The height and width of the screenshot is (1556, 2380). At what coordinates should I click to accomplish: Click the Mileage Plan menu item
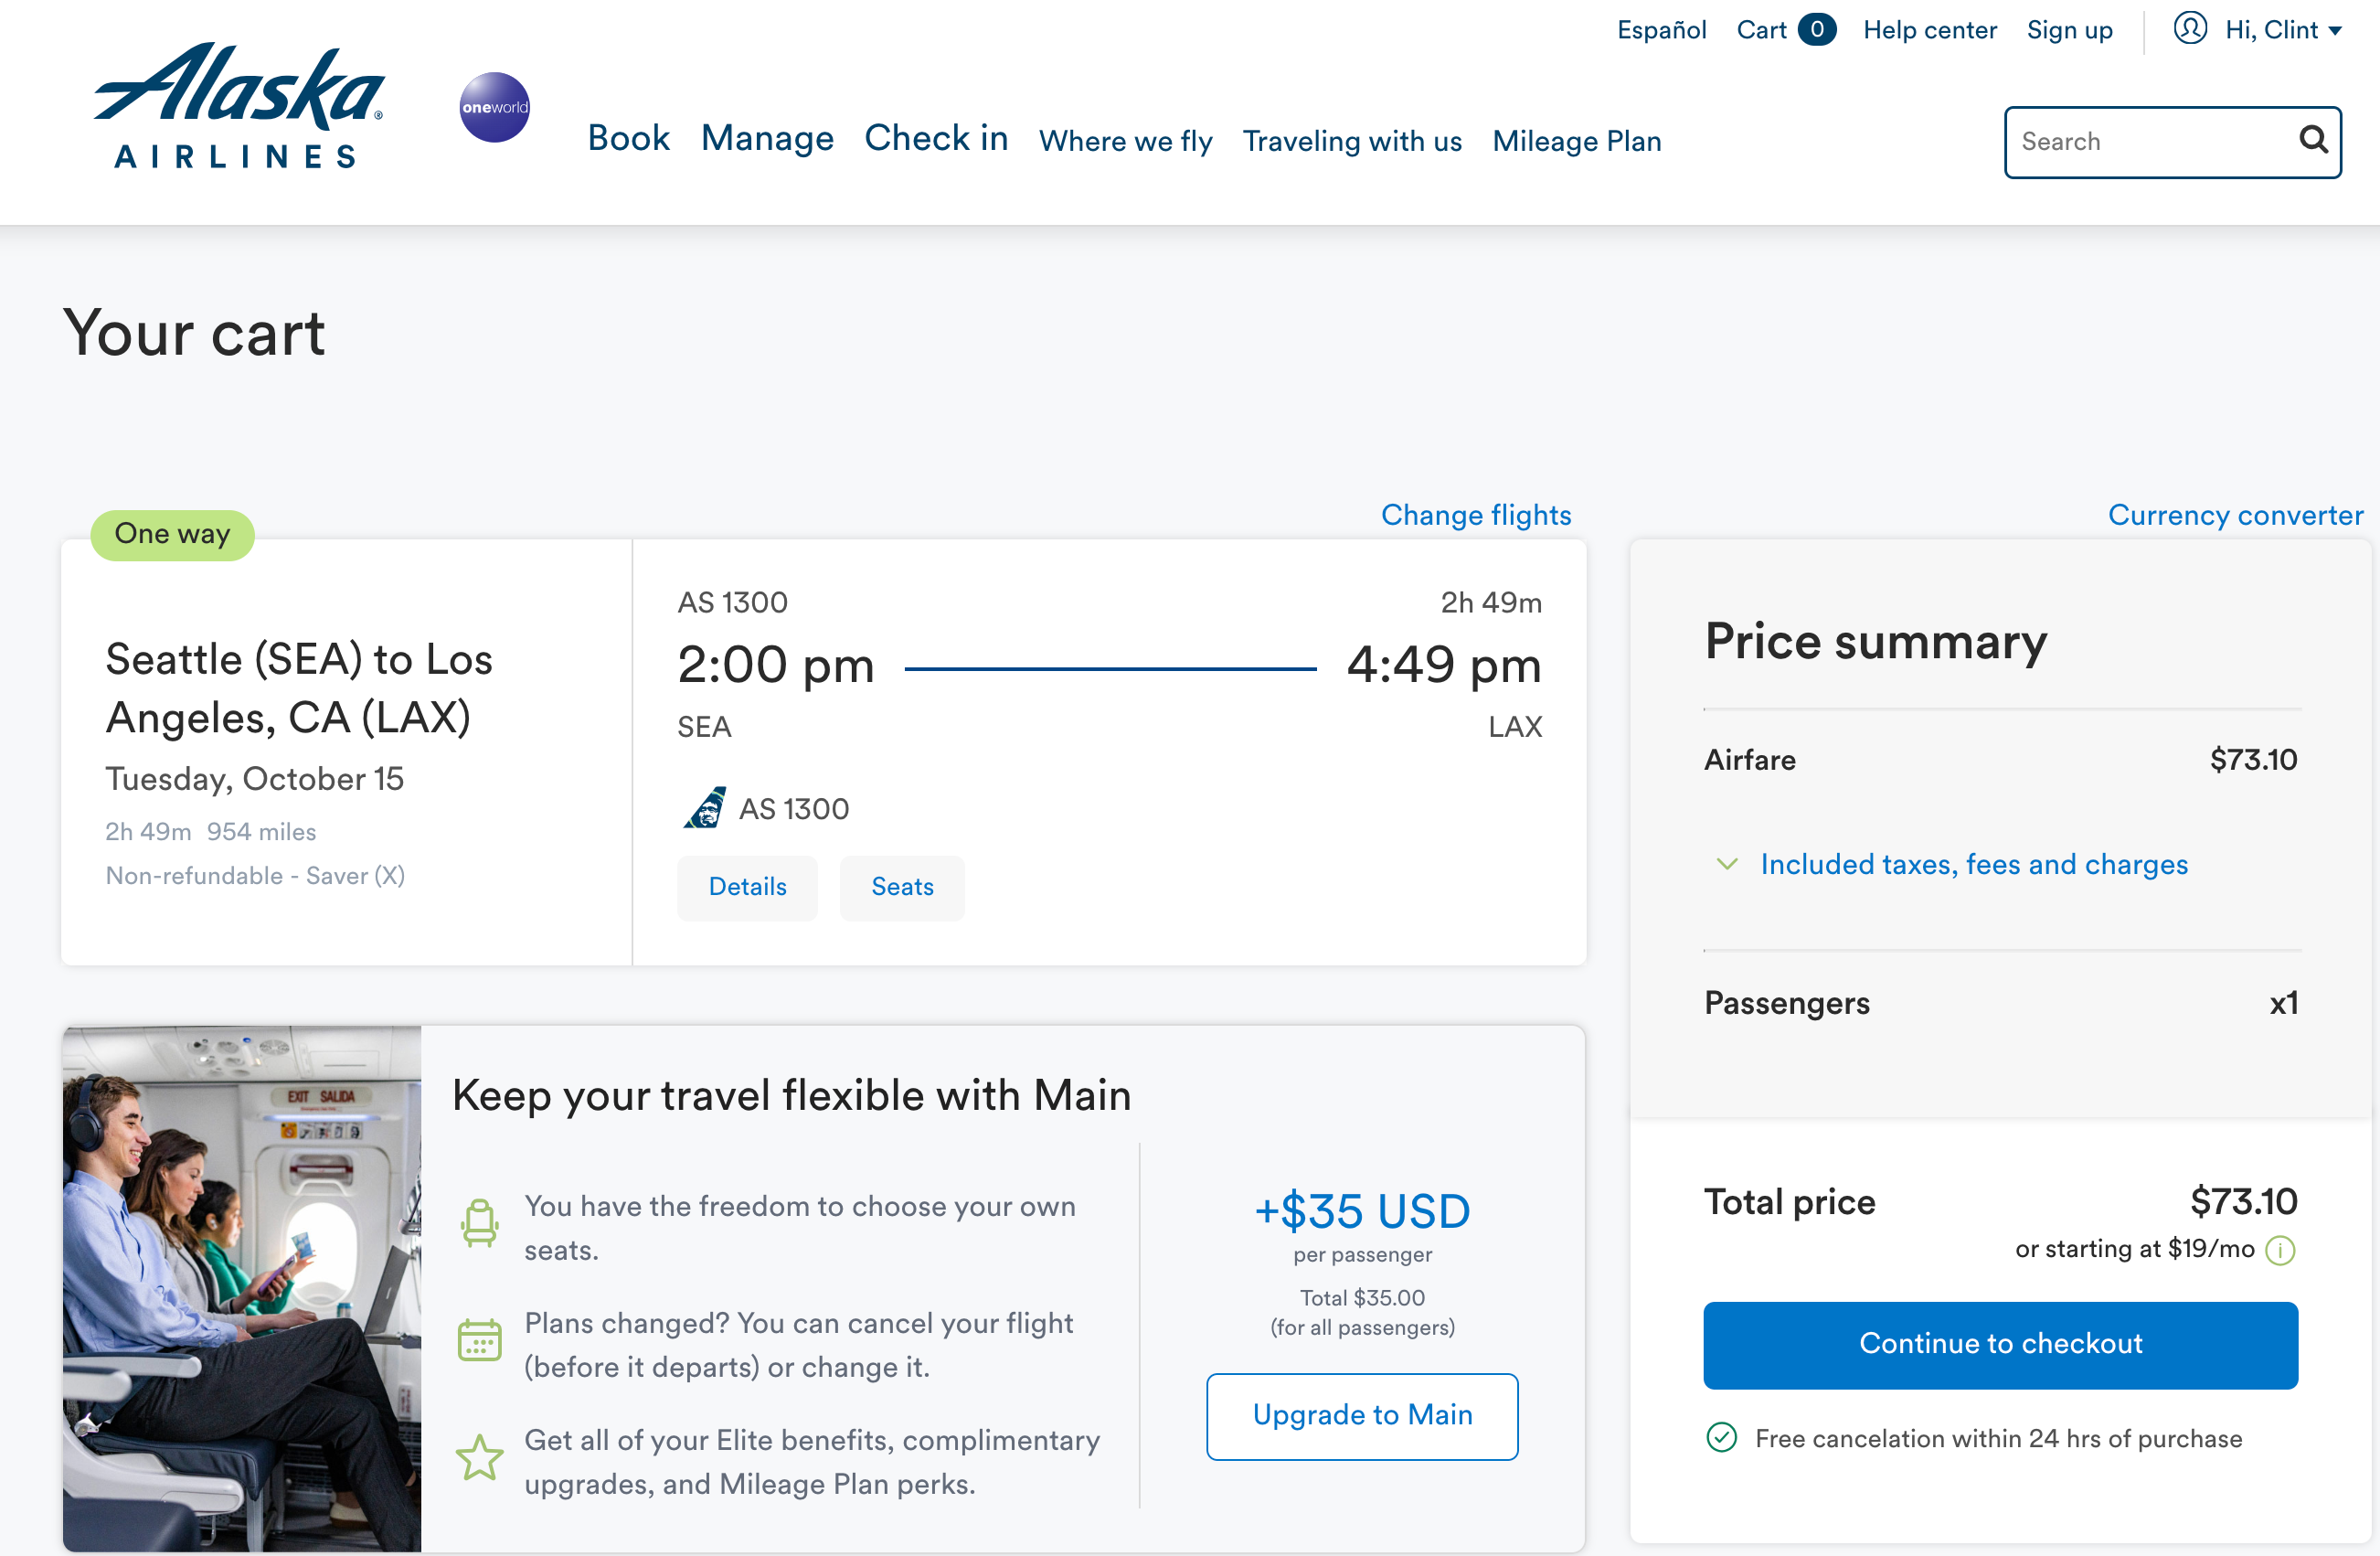(x=1577, y=141)
